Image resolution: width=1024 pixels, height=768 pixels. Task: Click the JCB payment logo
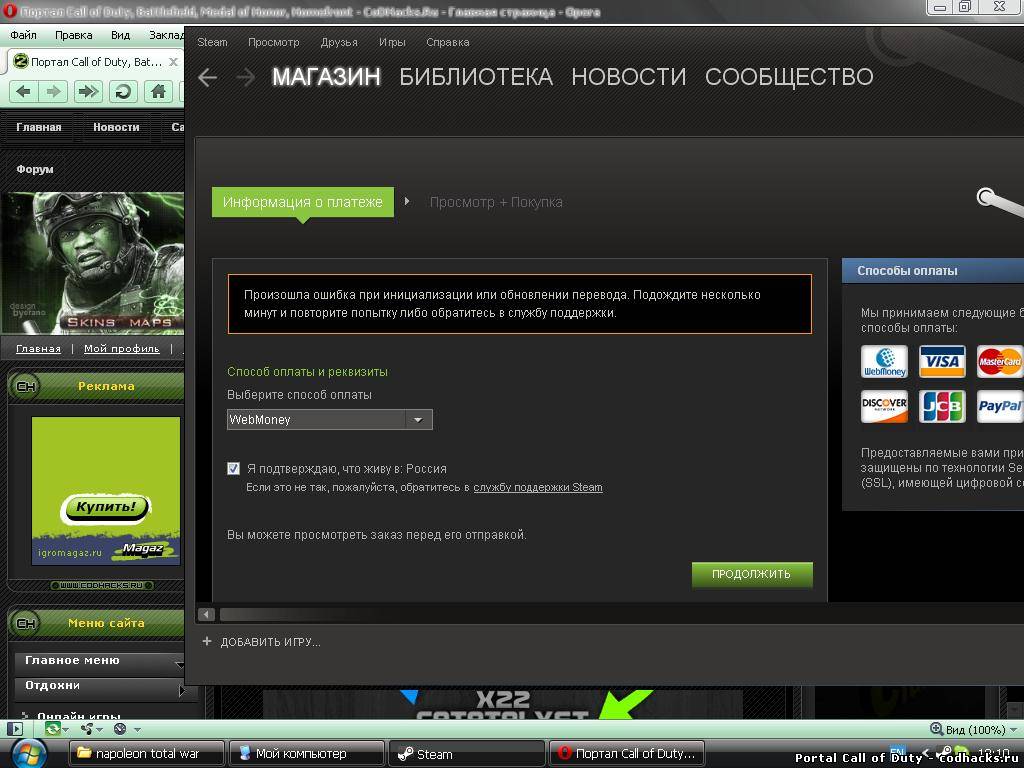tap(942, 406)
